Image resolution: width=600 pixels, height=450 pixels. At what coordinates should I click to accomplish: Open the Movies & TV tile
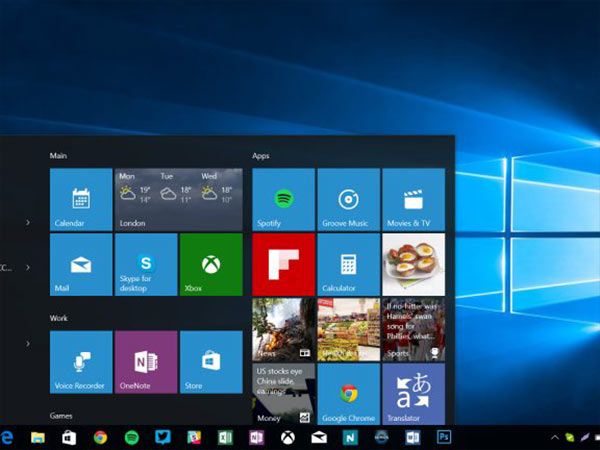click(x=413, y=199)
